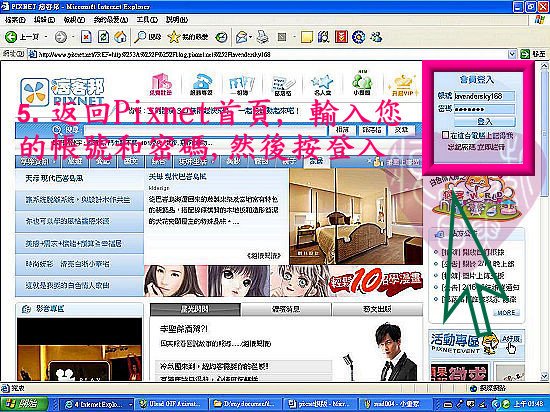The image size is (550, 412).
Task: Switch to D:\my documents folder taskbar item
Action: [245, 404]
